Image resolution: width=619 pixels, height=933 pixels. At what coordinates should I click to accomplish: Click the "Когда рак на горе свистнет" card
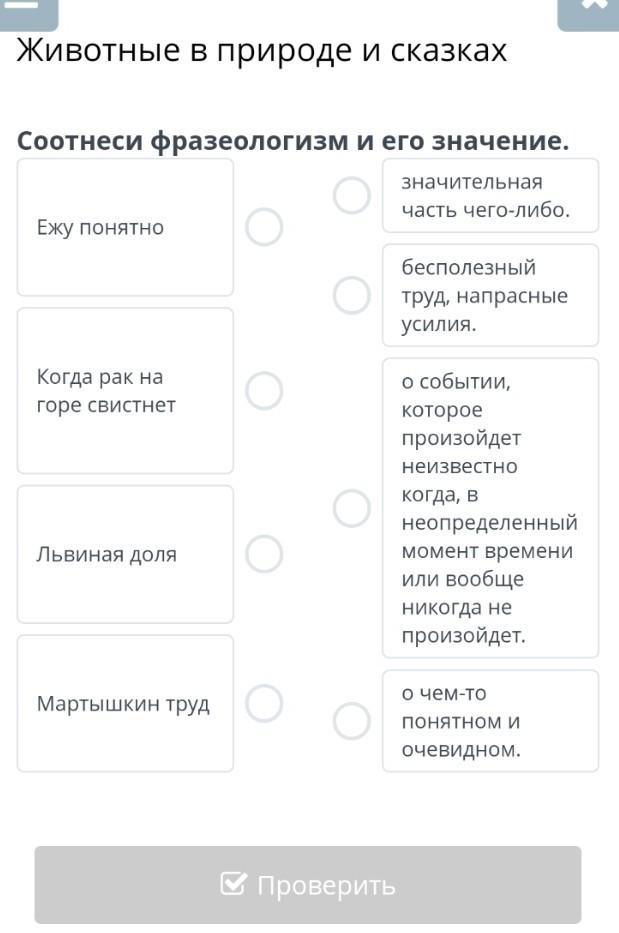[x=125, y=391]
